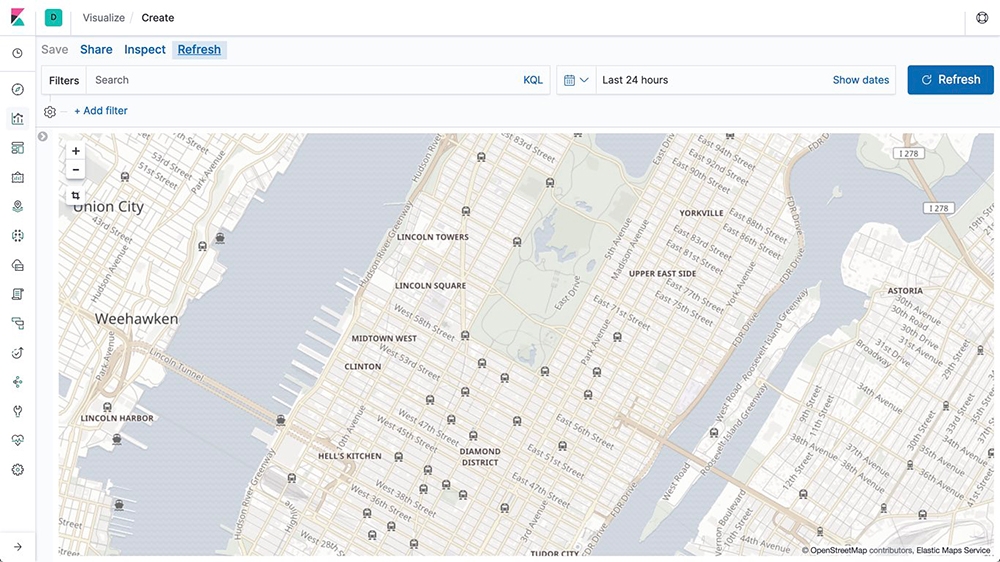Open the Graph app icon
The width and height of the screenshot is (1000, 562).
tap(18, 382)
